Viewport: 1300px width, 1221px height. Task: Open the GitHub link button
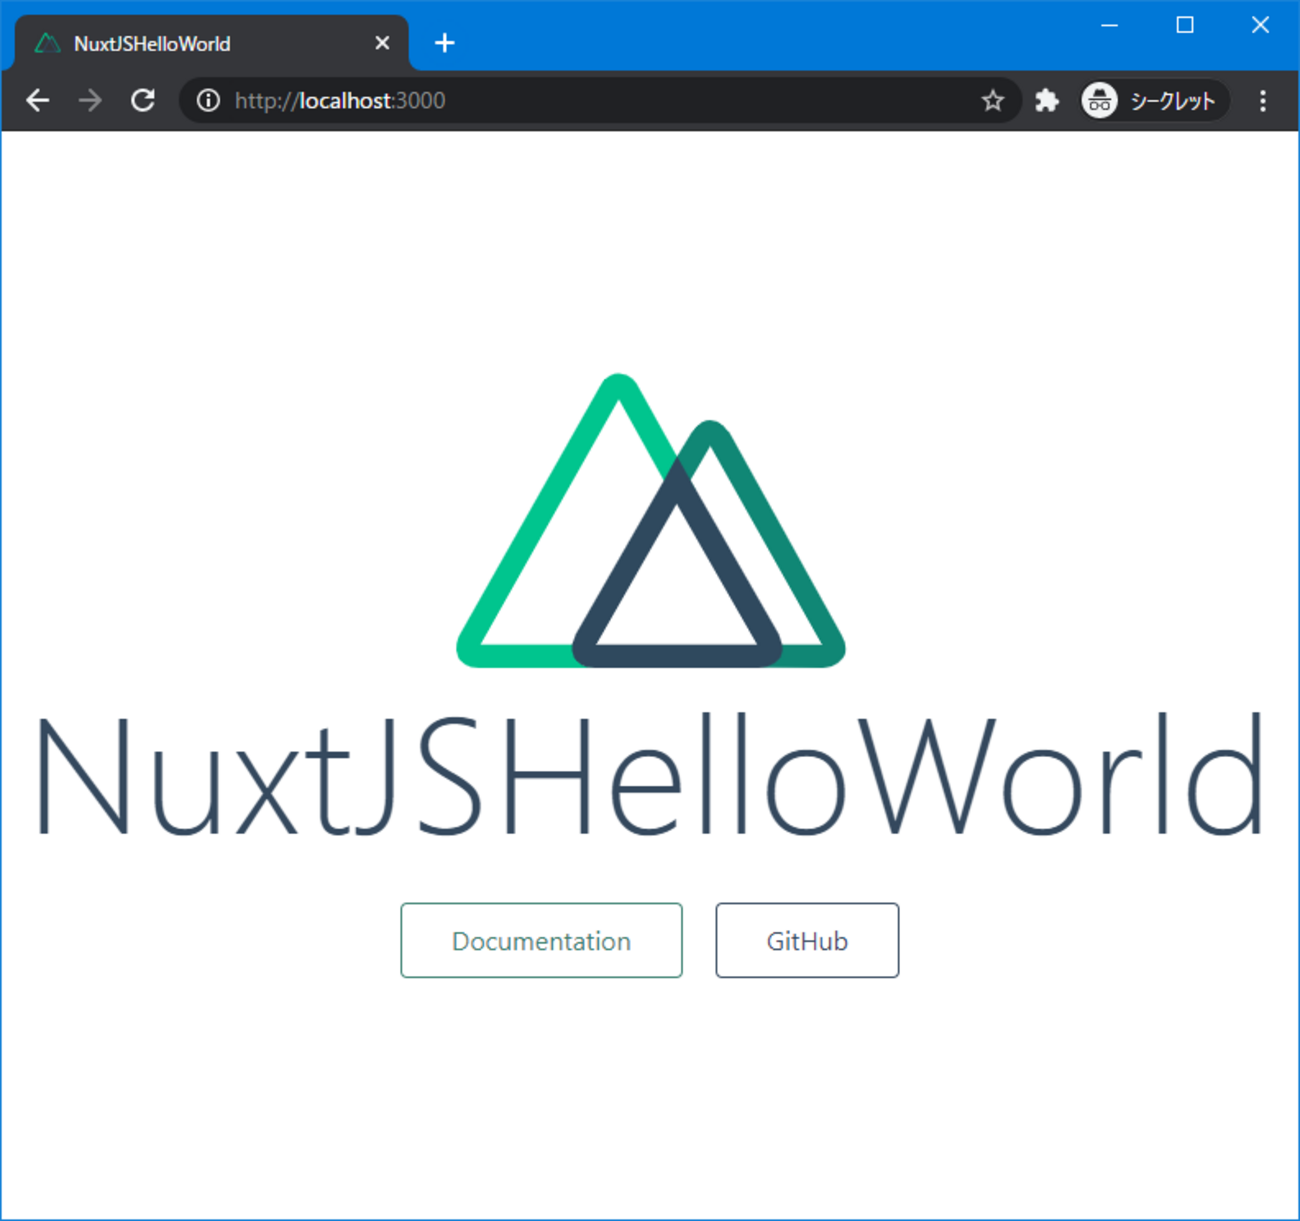point(807,940)
